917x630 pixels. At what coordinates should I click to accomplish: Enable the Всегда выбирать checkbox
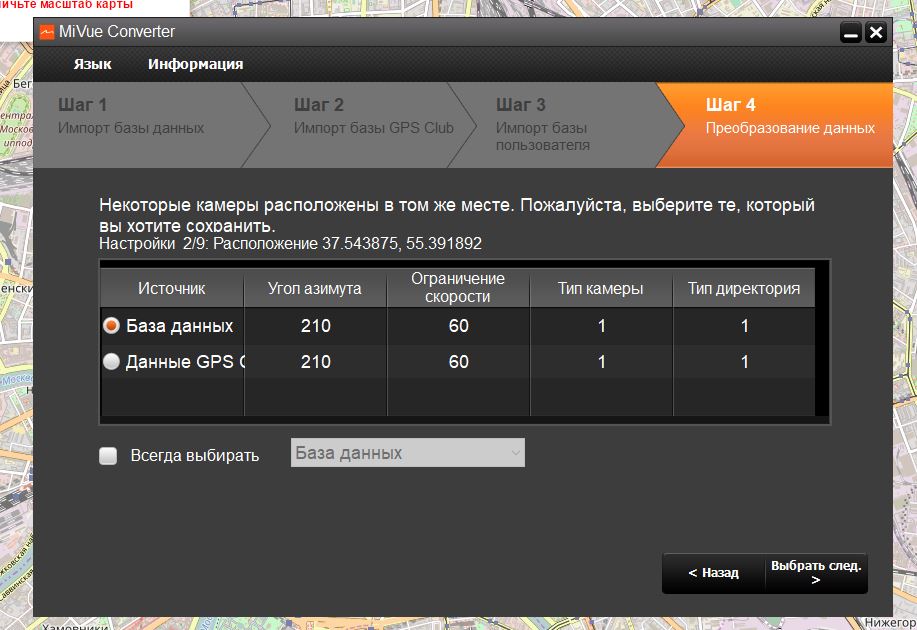[108, 456]
